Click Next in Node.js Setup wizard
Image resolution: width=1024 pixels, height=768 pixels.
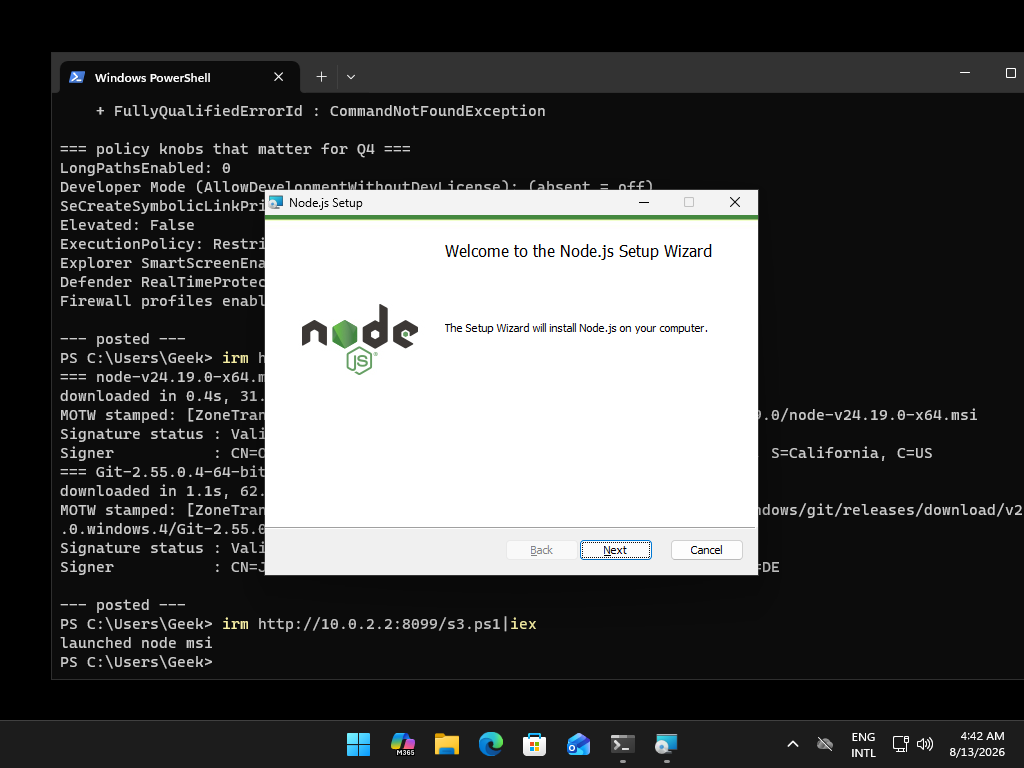pos(615,550)
